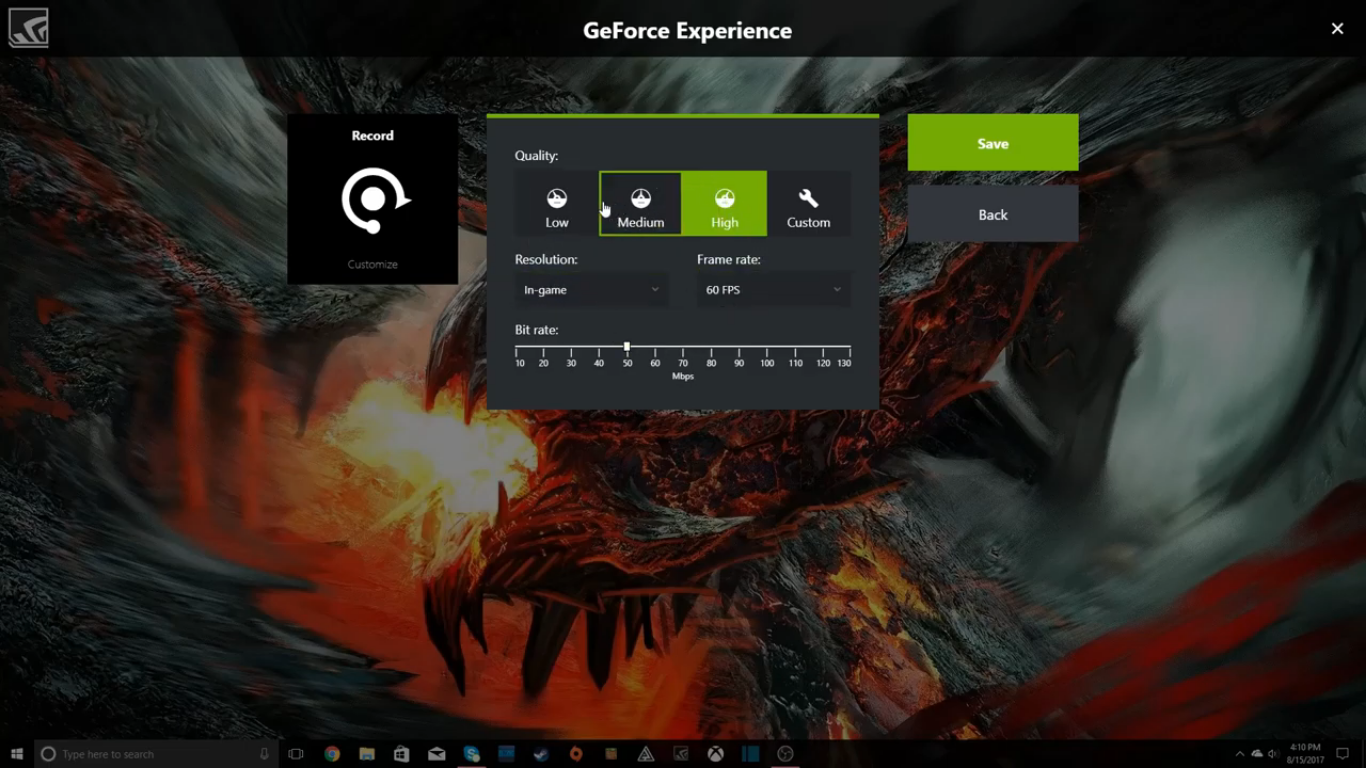
Task: Select Medium recording quality
Action: point(641,204)
